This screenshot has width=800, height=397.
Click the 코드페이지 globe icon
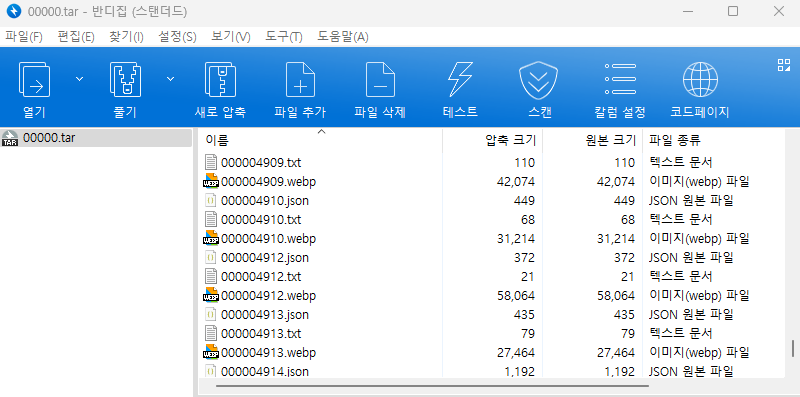700,80
